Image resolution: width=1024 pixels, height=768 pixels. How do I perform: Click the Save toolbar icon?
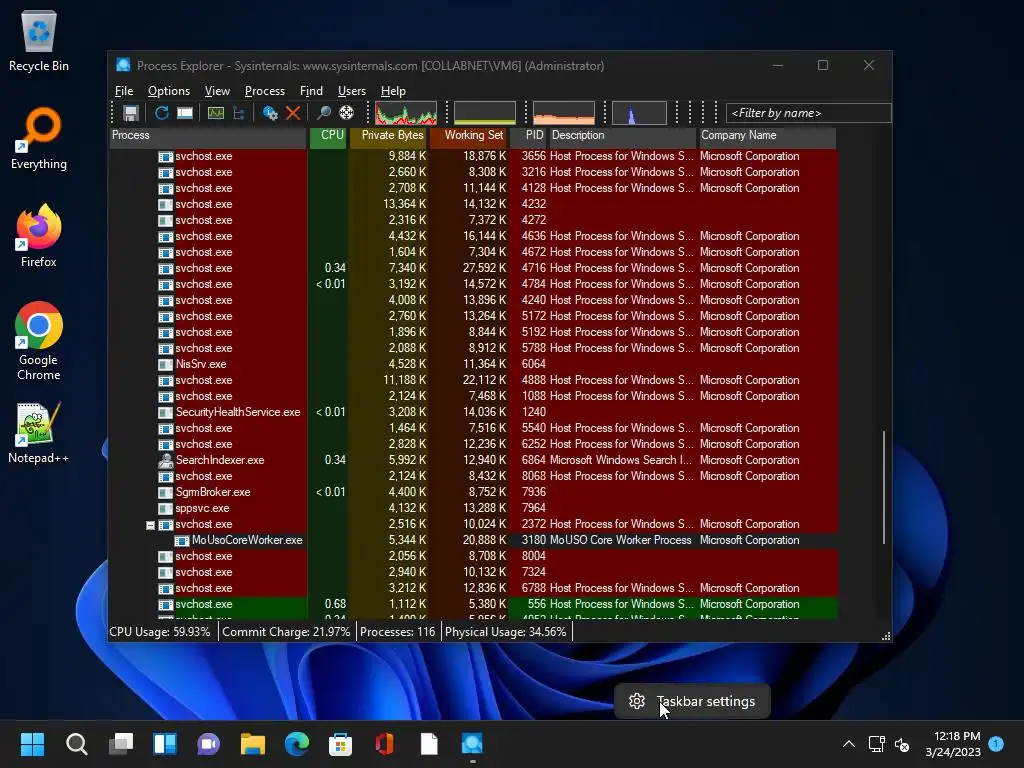pos(131,113)
